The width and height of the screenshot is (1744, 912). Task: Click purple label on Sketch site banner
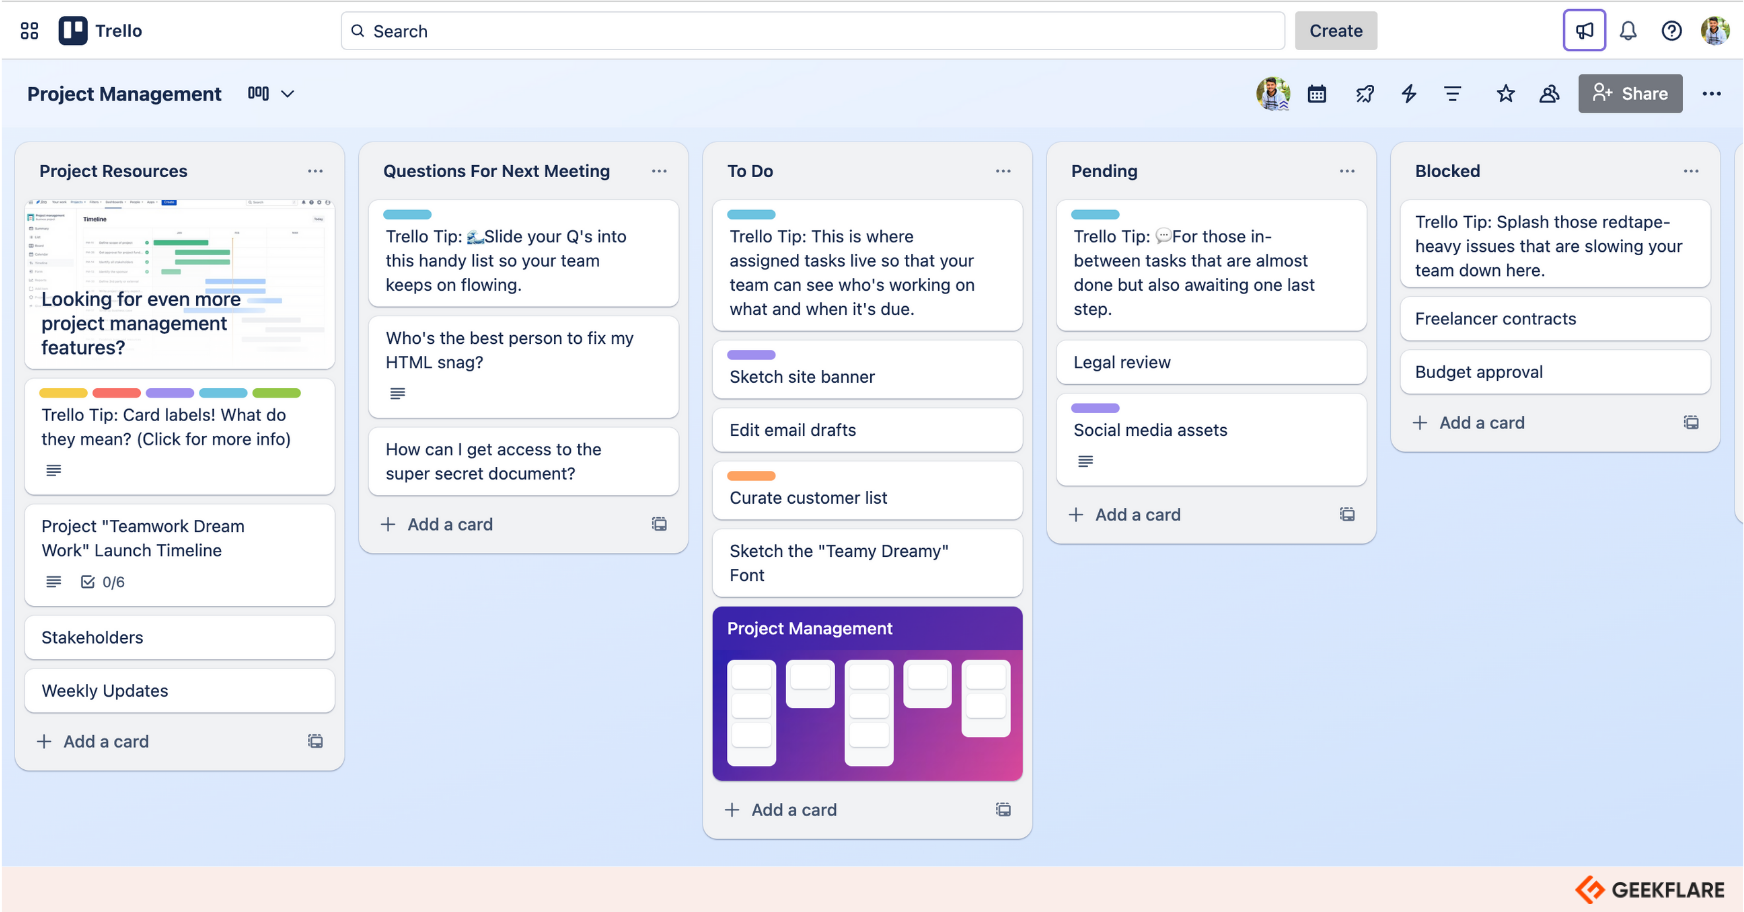(751, 355)
